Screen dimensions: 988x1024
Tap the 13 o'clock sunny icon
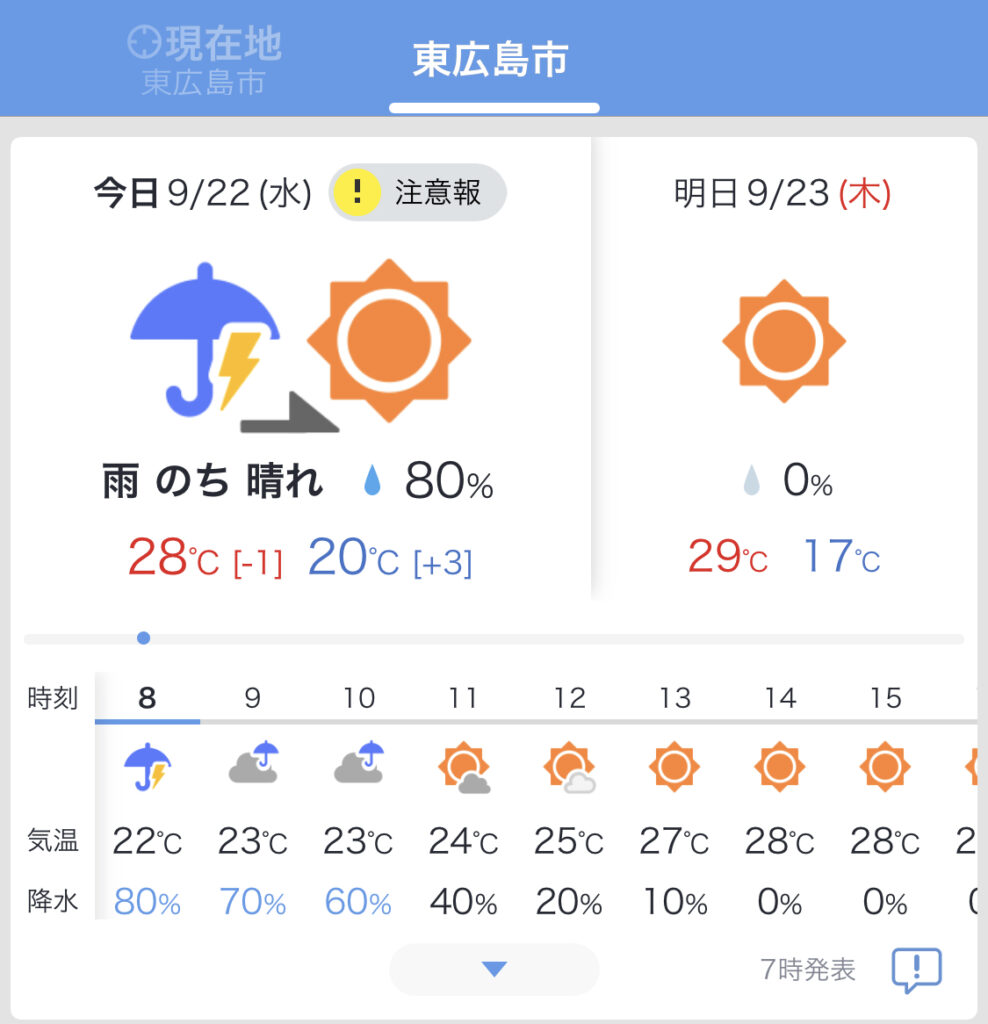click(674, 768)
